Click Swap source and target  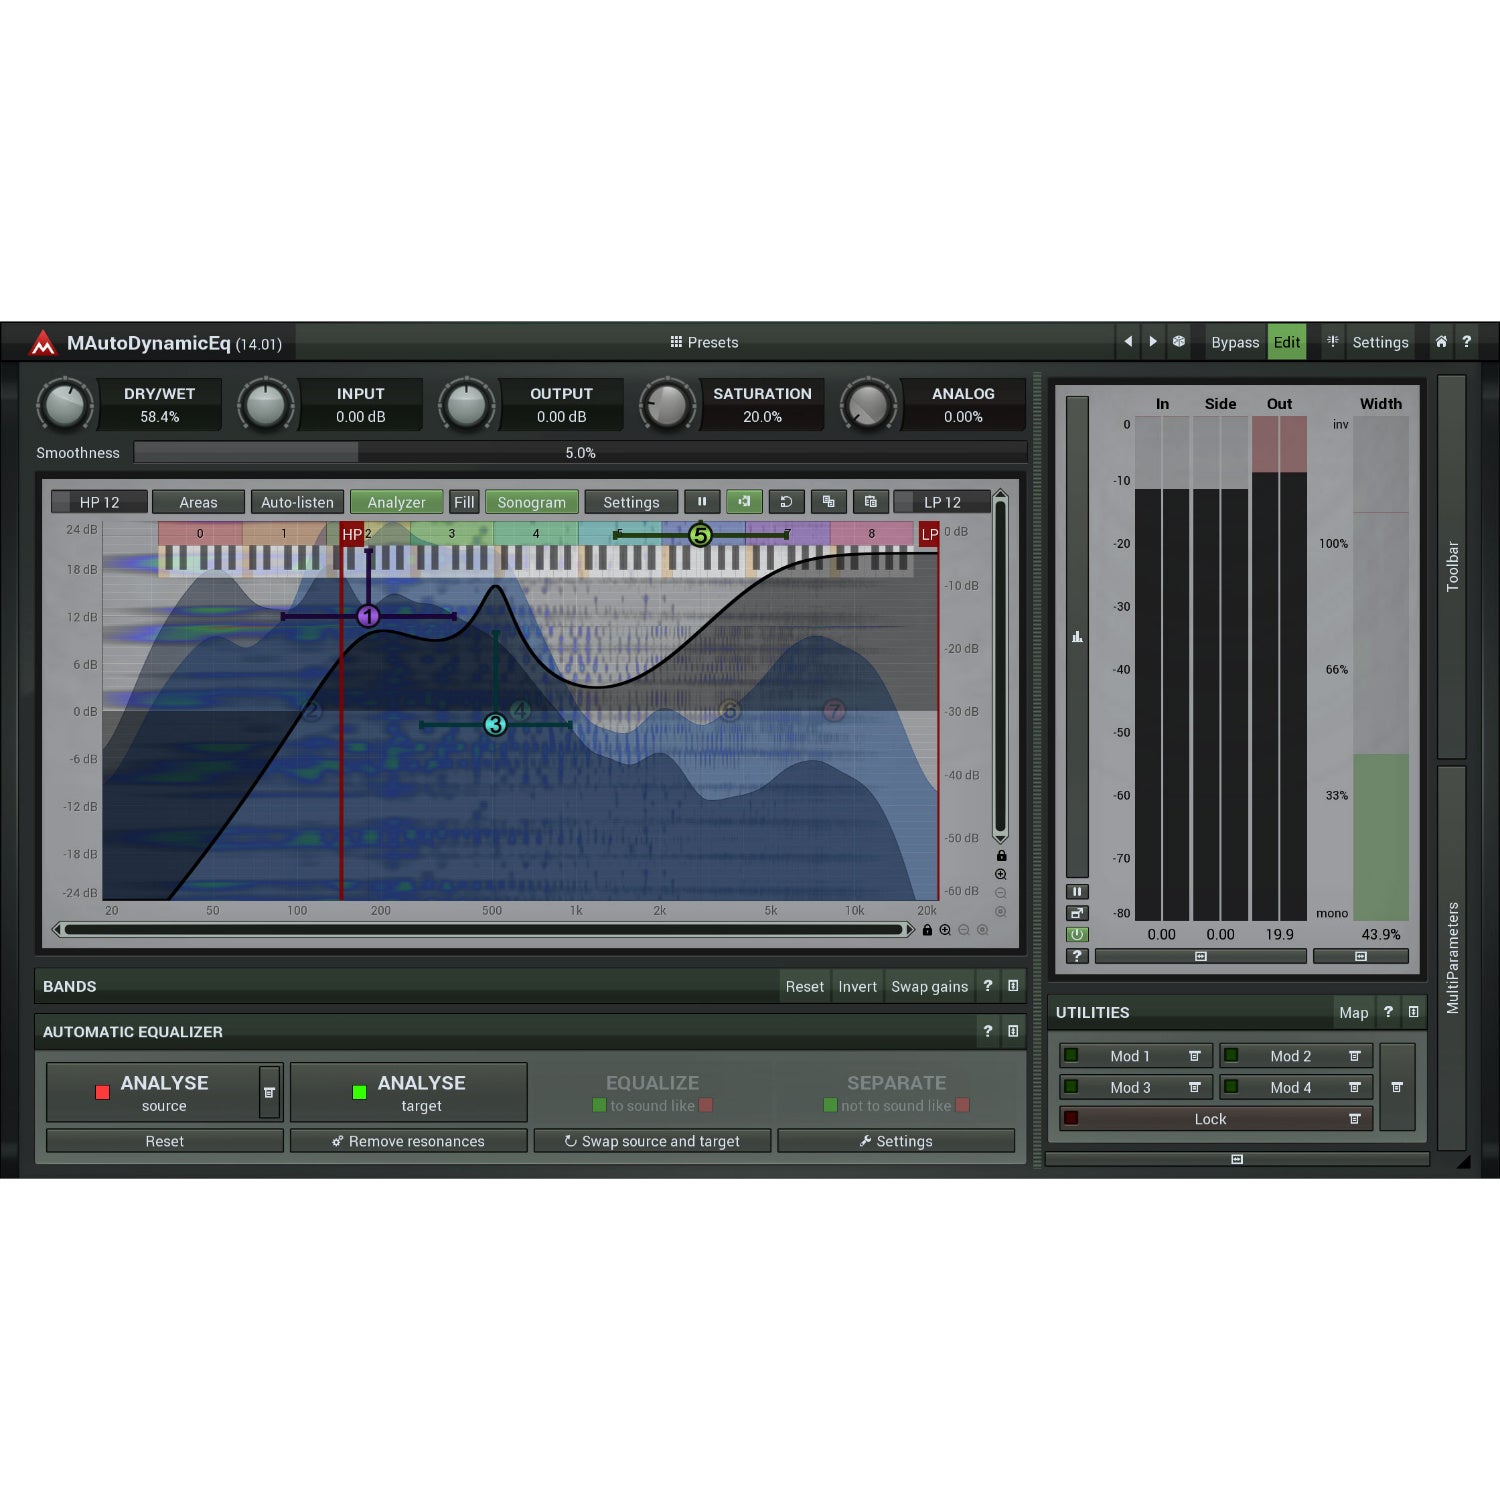pyautogui.click(x=652, y=1141)
